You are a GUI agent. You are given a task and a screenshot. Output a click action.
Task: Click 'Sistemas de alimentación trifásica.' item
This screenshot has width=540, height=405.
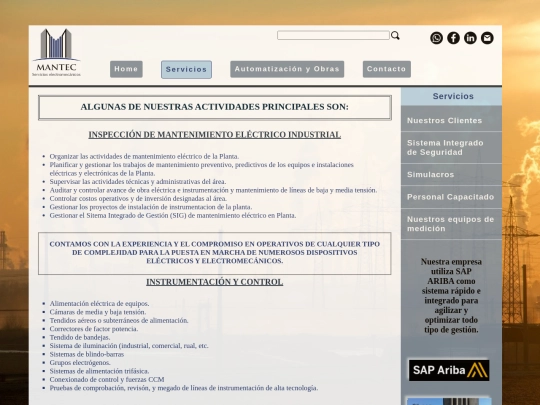99,371
